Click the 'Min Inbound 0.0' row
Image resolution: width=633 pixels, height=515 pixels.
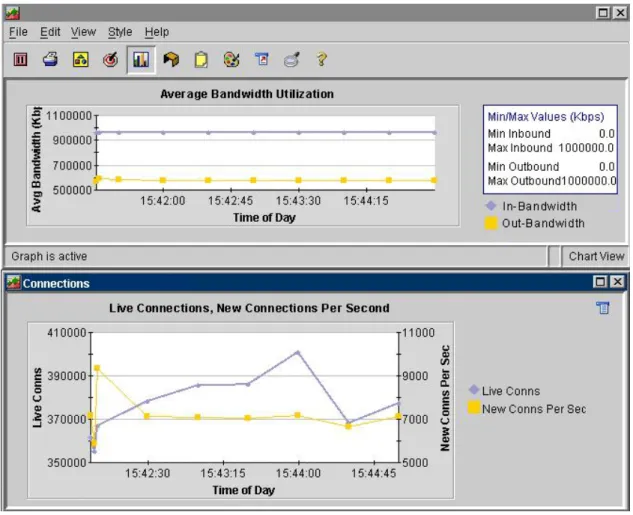(x=551, y=134)
